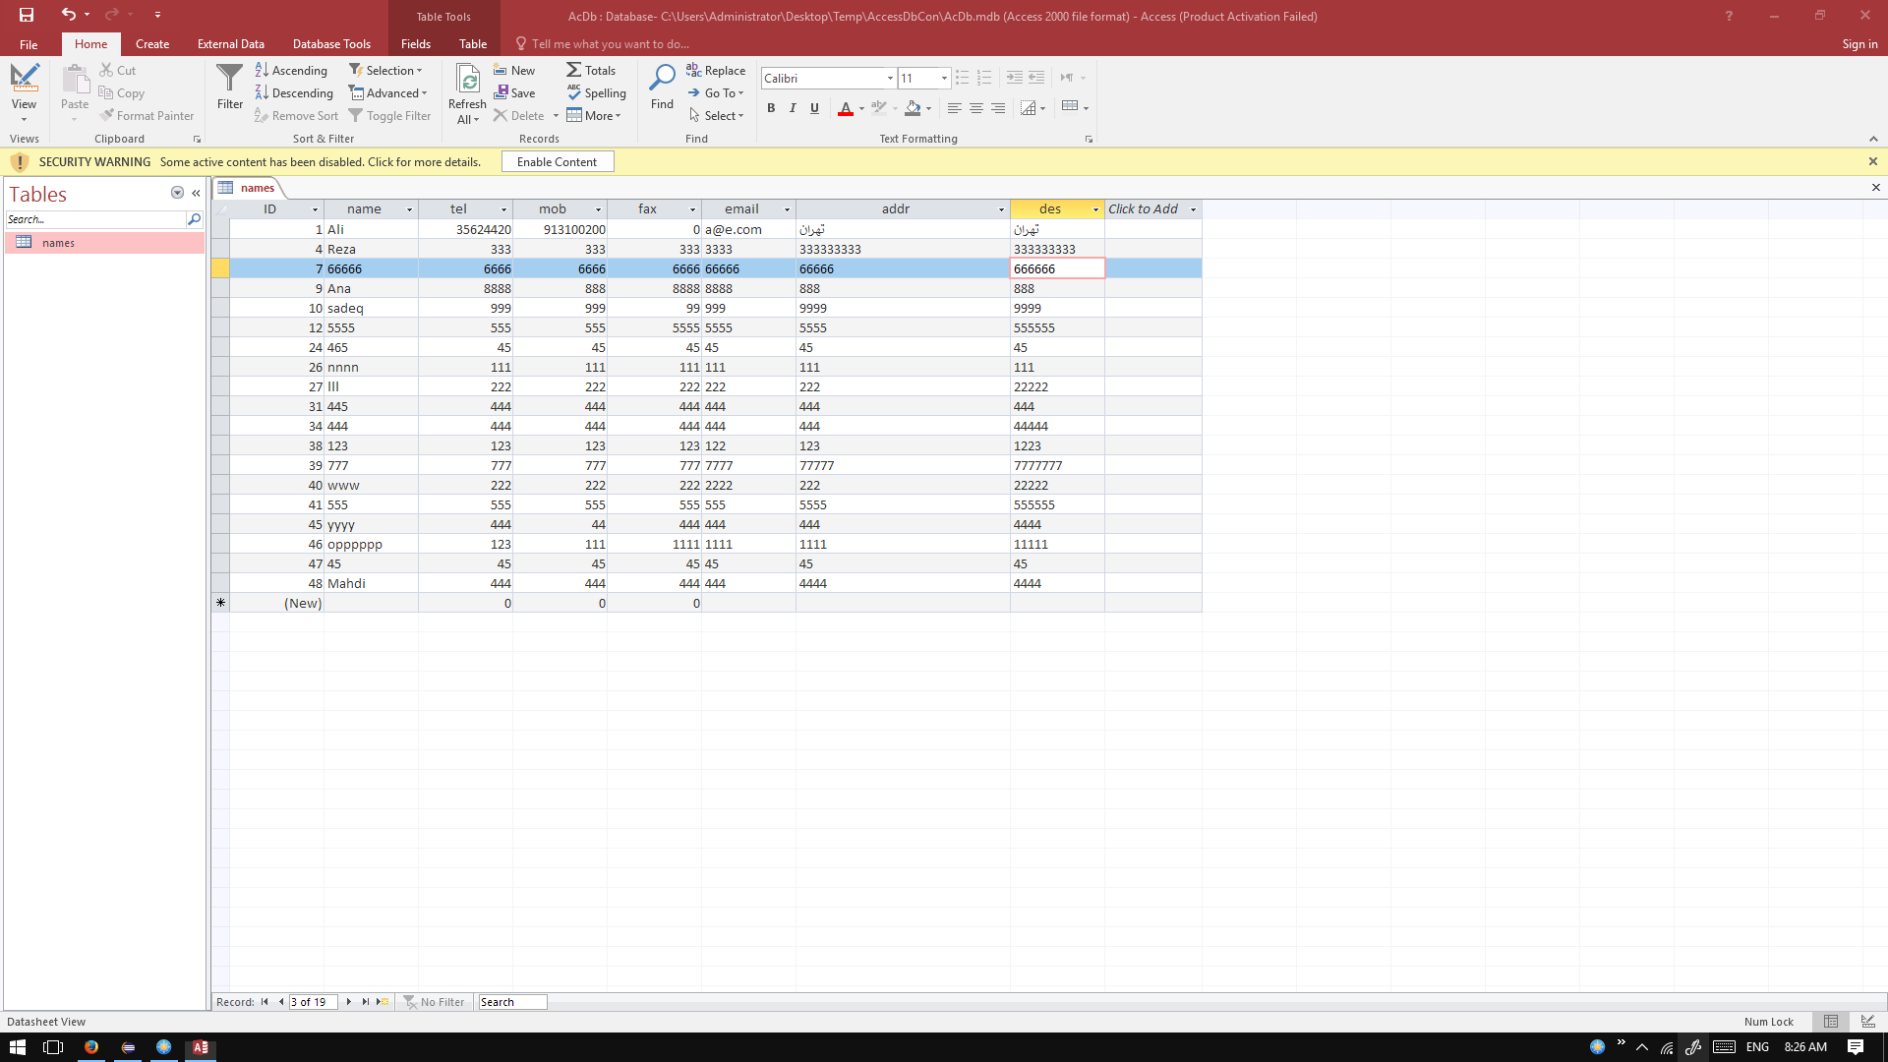This screenshot has height=1062, width=1888.
Task: Expand the Selection filter menu
Action: [386, 70]
